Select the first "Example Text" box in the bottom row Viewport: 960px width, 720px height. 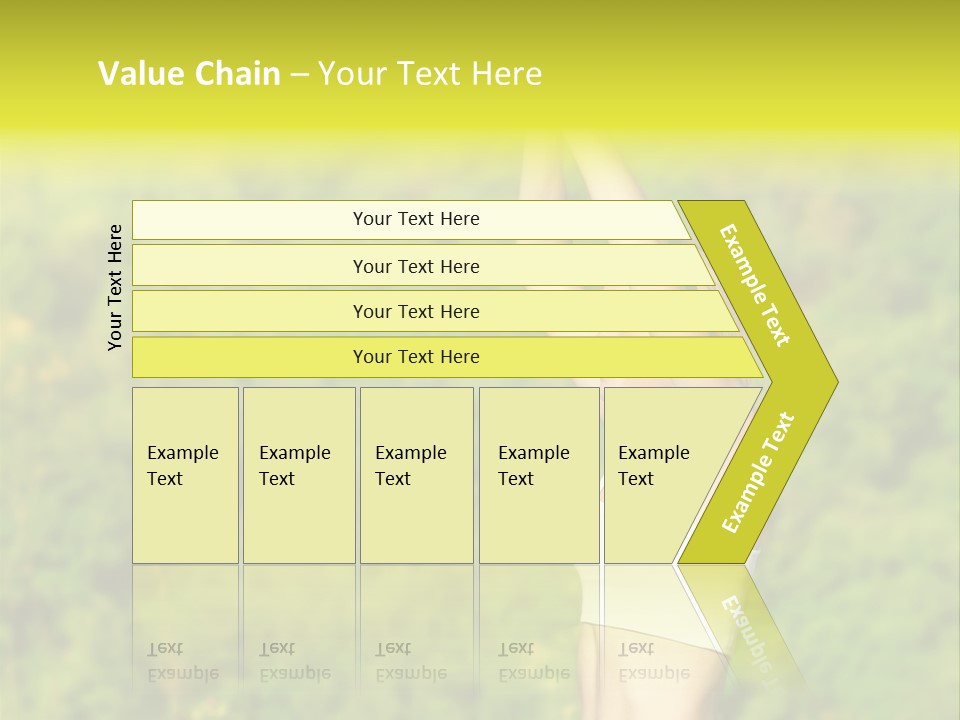[186, 475]
